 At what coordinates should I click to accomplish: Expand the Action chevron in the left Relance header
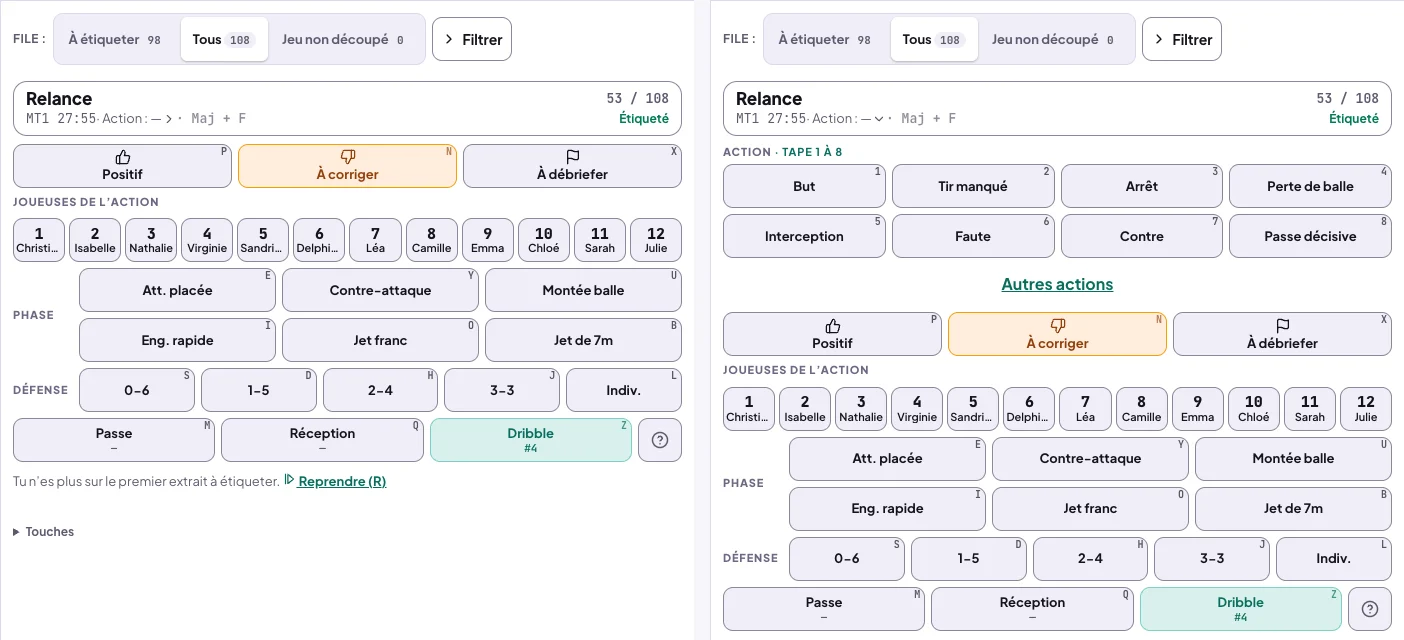pyautogui.click(x=169, y=119)
